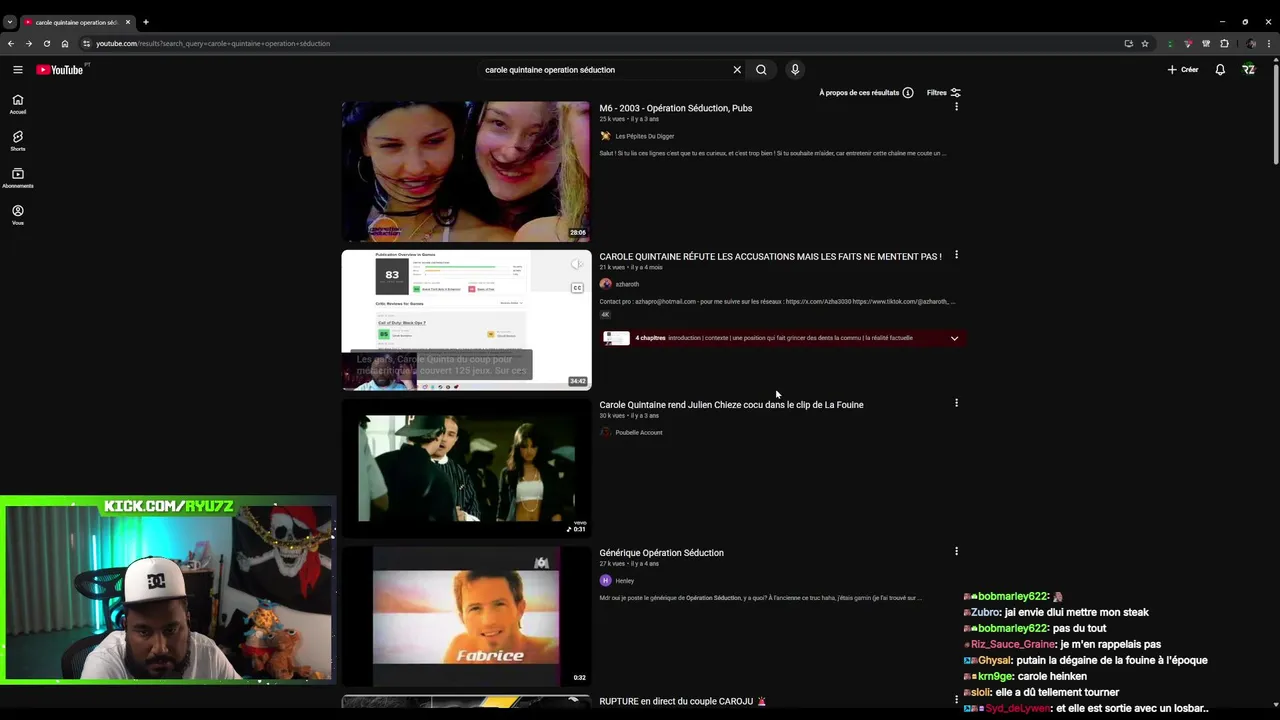Open a new browser tab
The height and width of the screenshot is (720, 1280).
(x=146, y=22)
